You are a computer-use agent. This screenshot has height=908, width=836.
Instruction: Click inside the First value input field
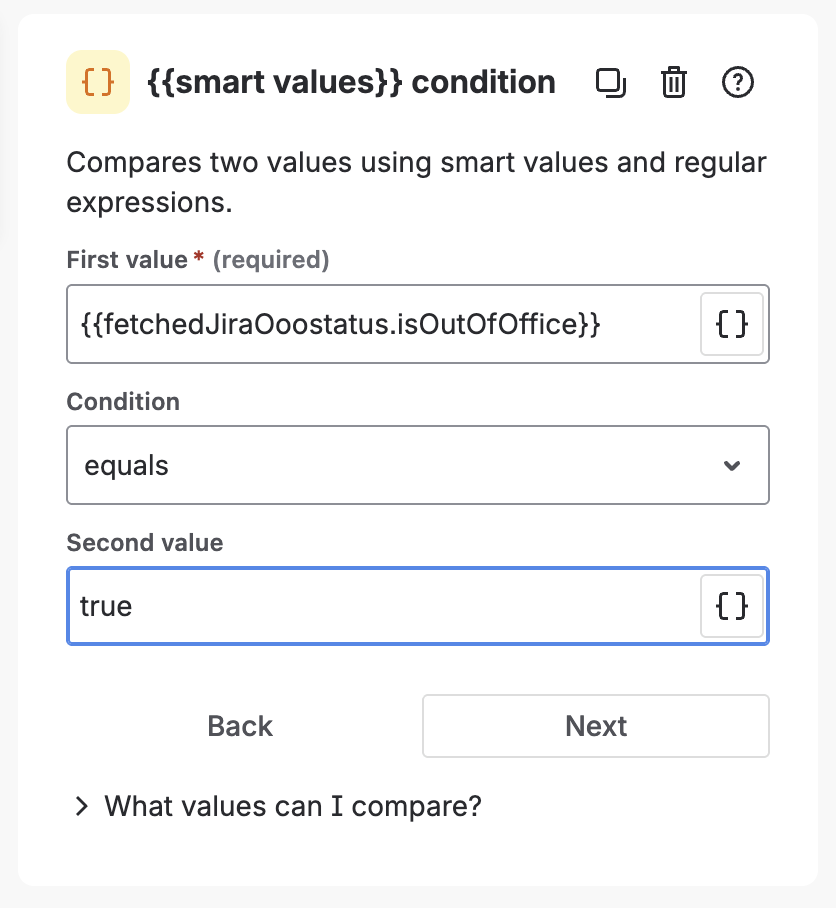tap(380, 324)
